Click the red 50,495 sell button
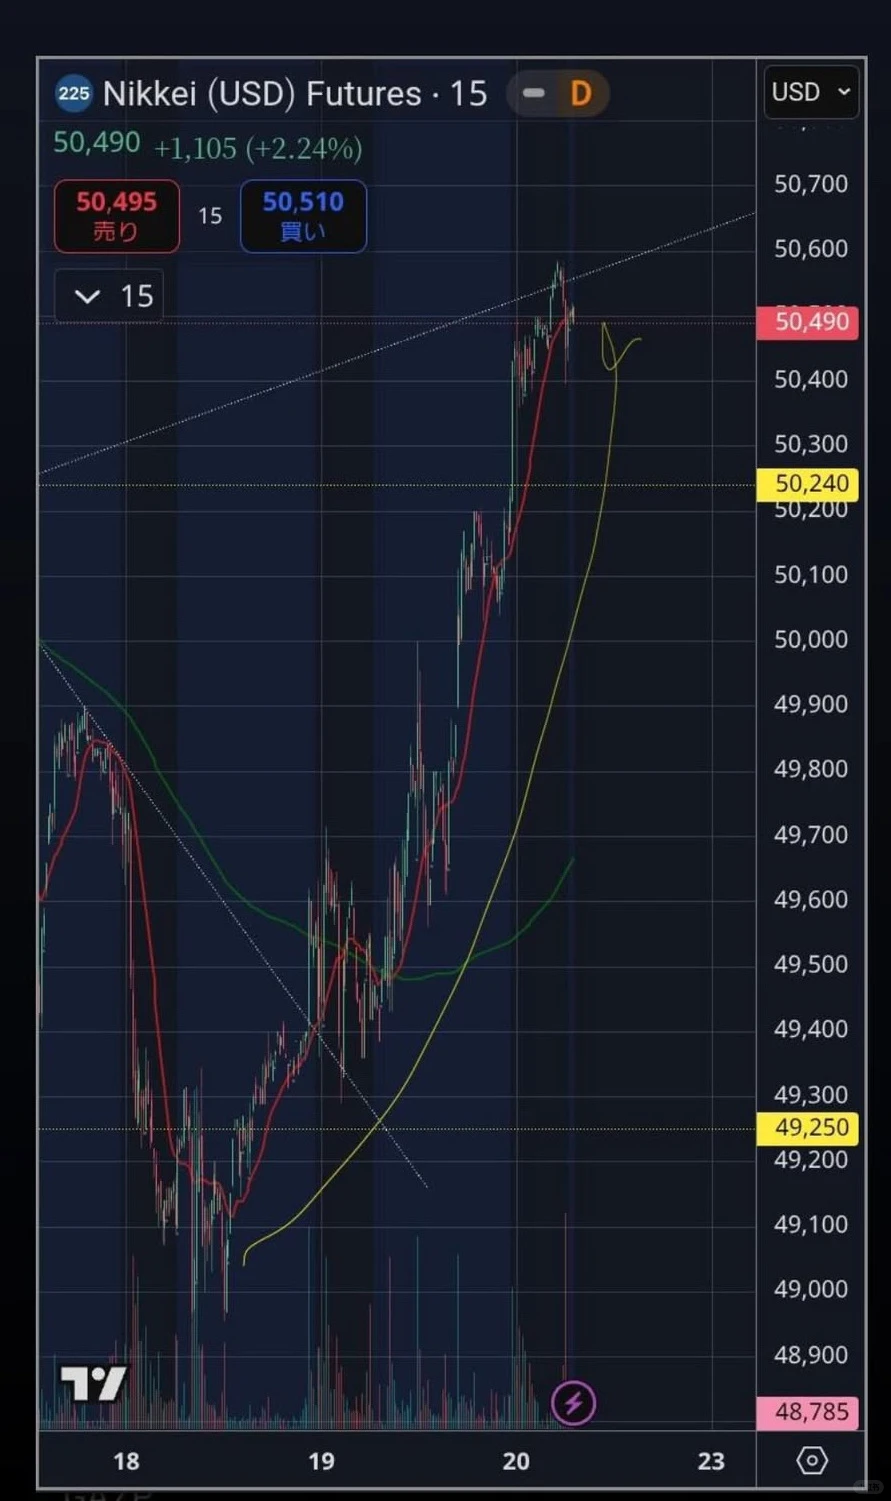This screenshot has height=1501, width=891. tap(117, 216)
